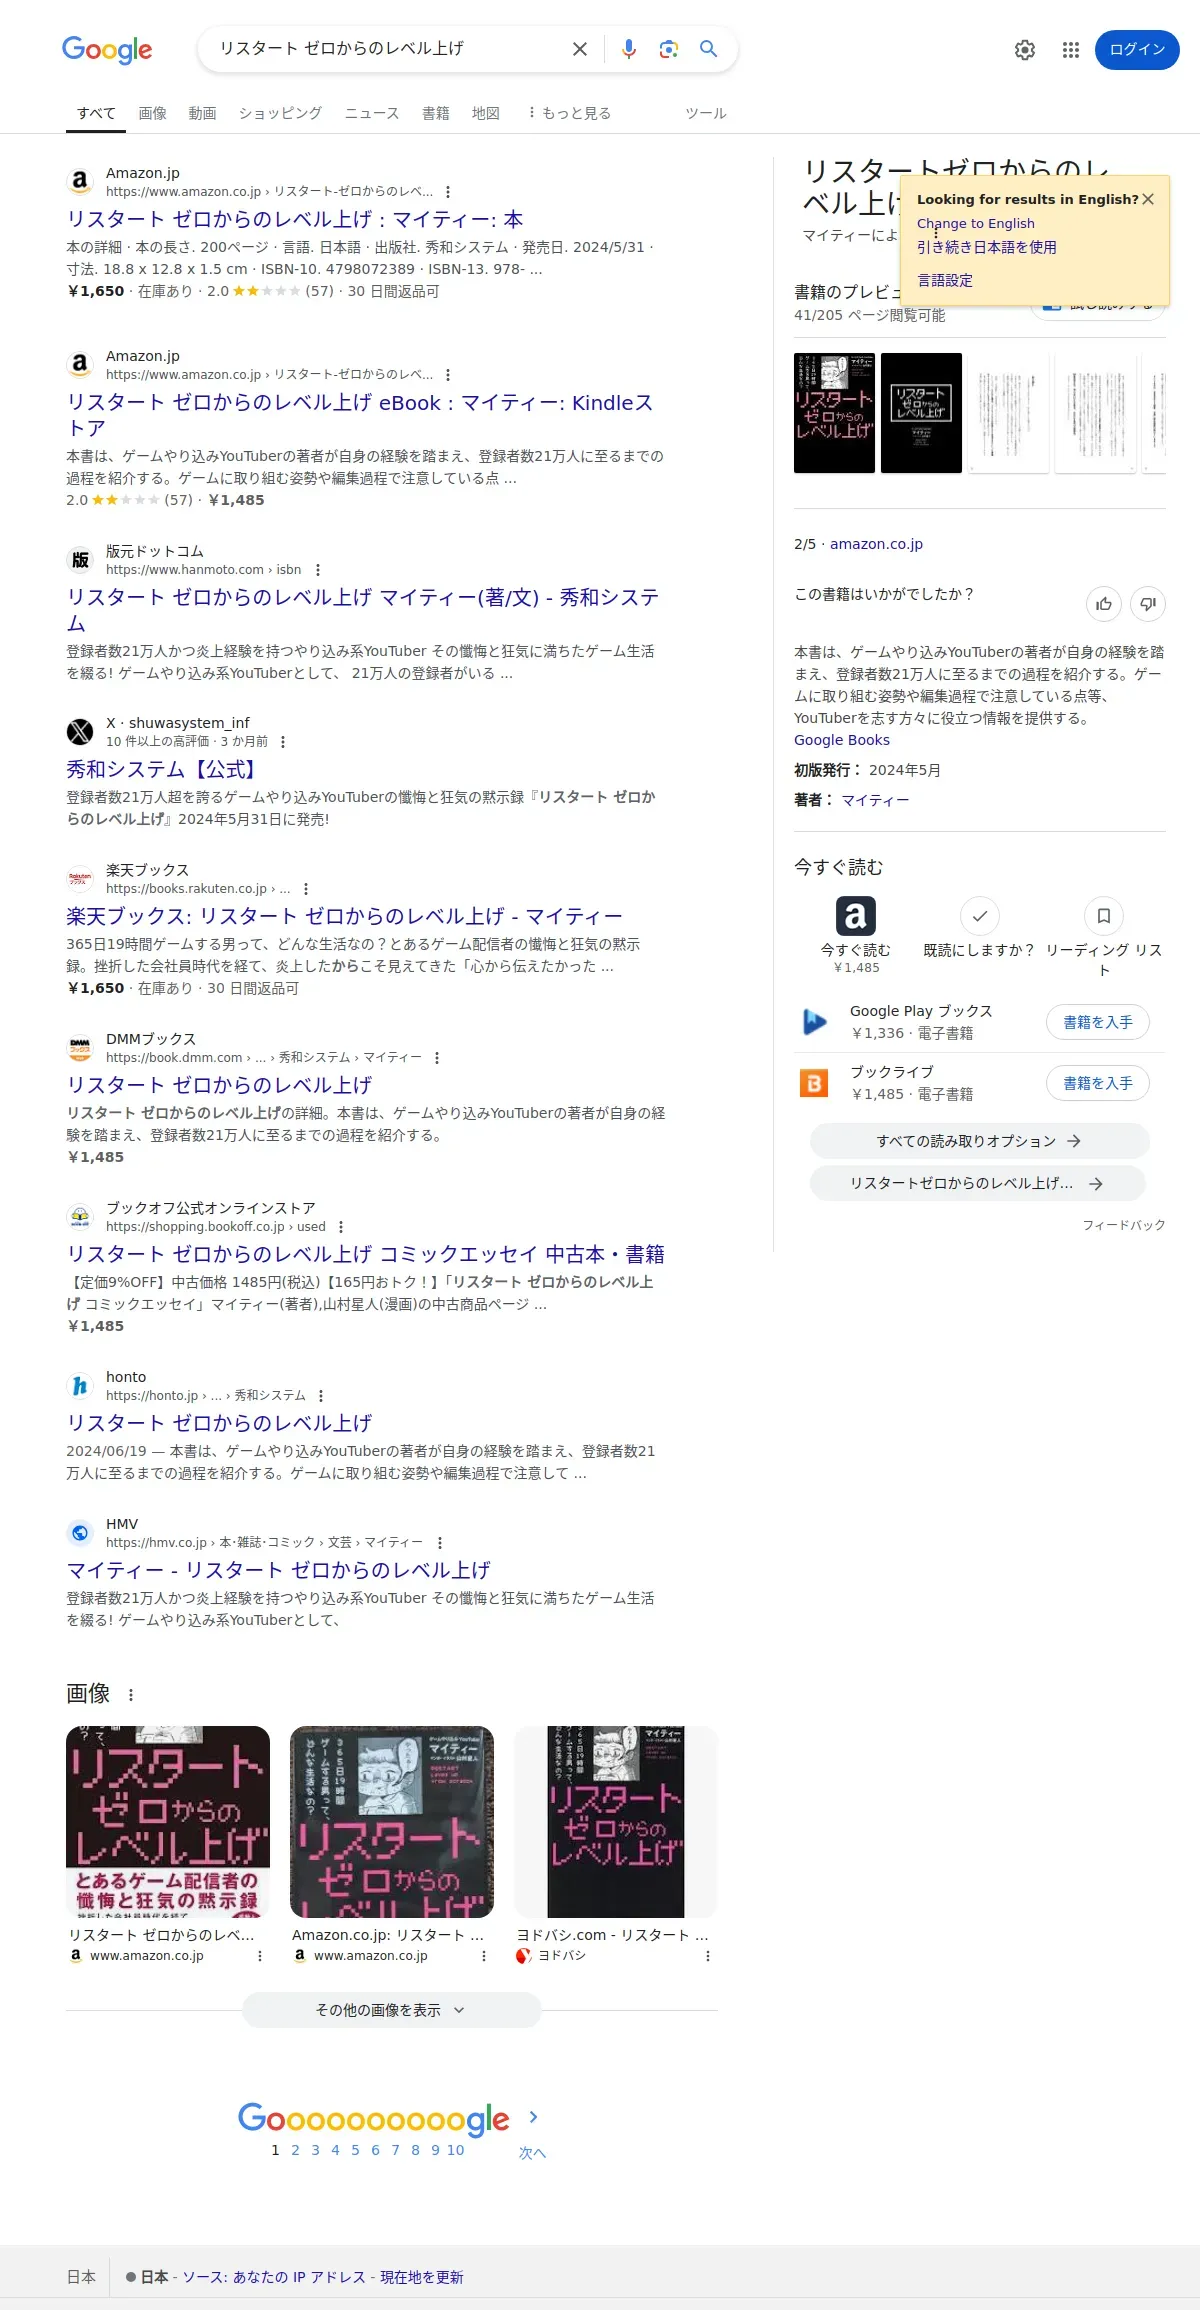Click amazon.co.jp source link in panel

[x=876, y=544]
